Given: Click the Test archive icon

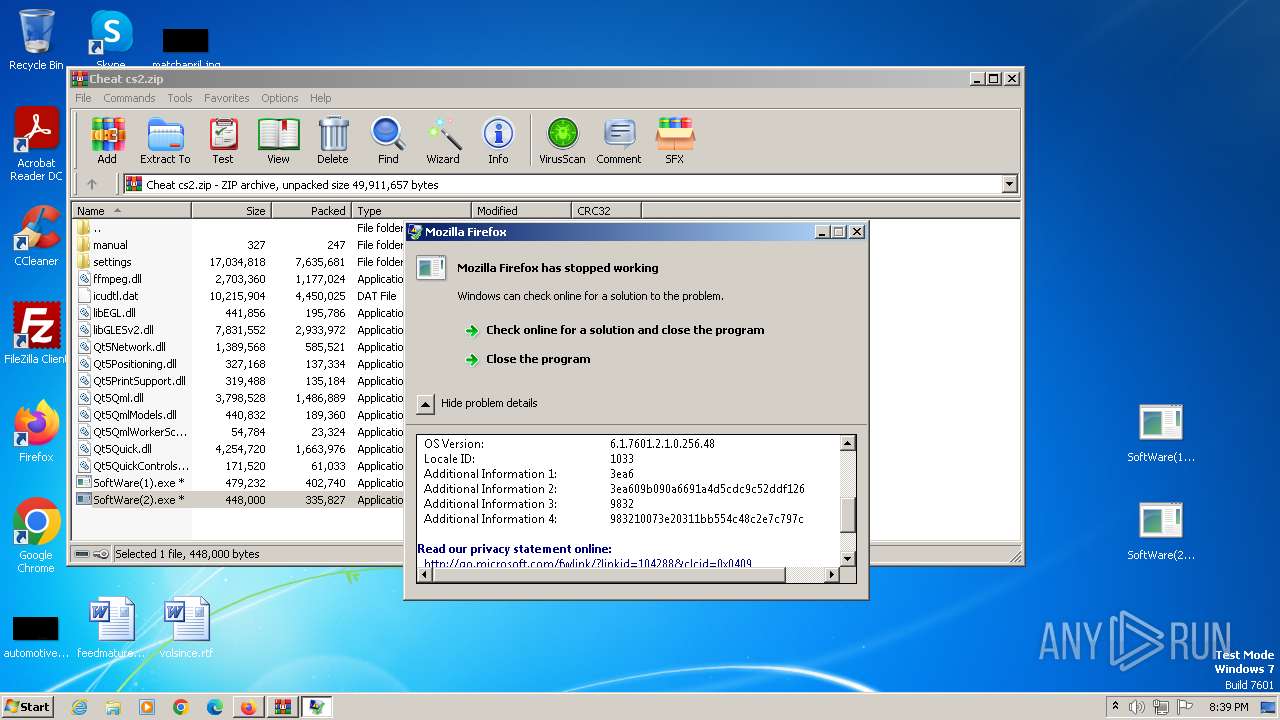Looking at the screenshot, I should click(223, 141).
